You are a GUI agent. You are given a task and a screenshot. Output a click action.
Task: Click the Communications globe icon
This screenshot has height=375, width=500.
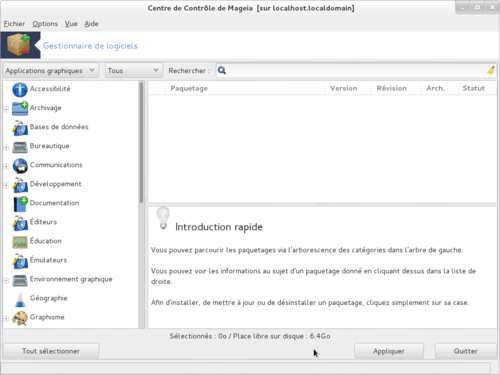pyautogui.click(x=20, y=166)
